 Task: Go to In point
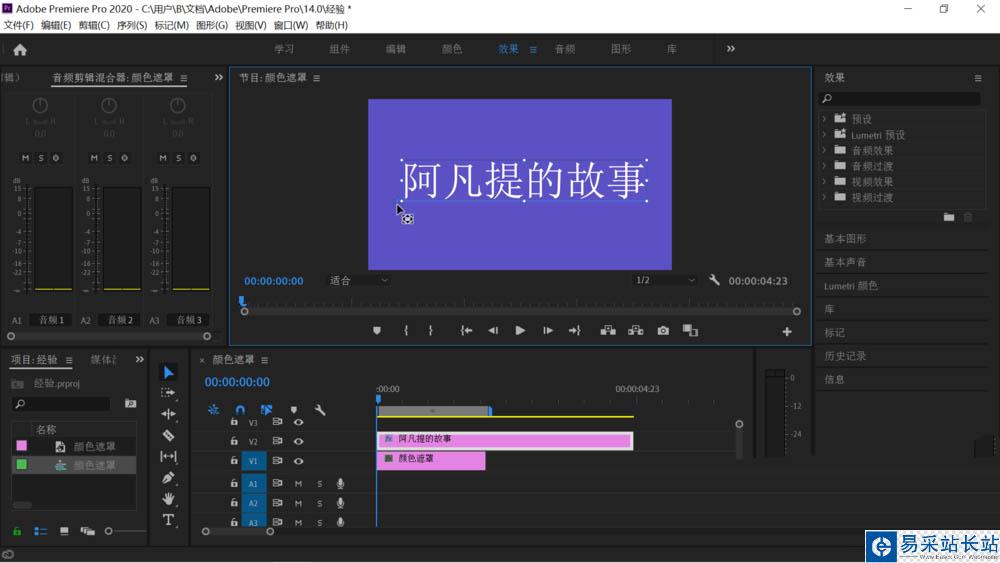pyautogui.click(x=466, y=330)
